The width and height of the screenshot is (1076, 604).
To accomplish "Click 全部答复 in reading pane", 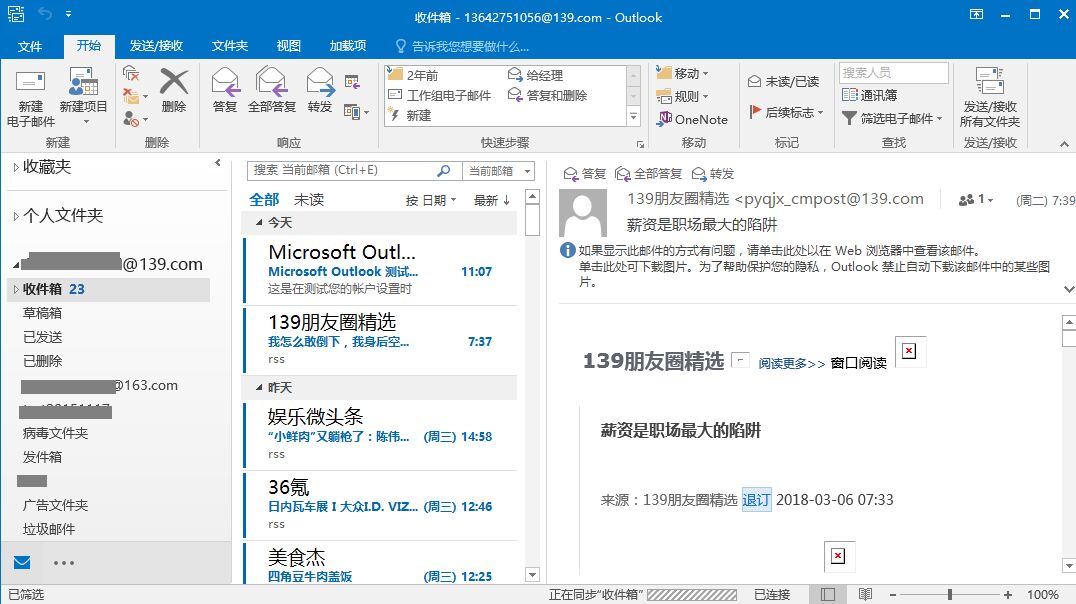I will (x=648, y=174).
